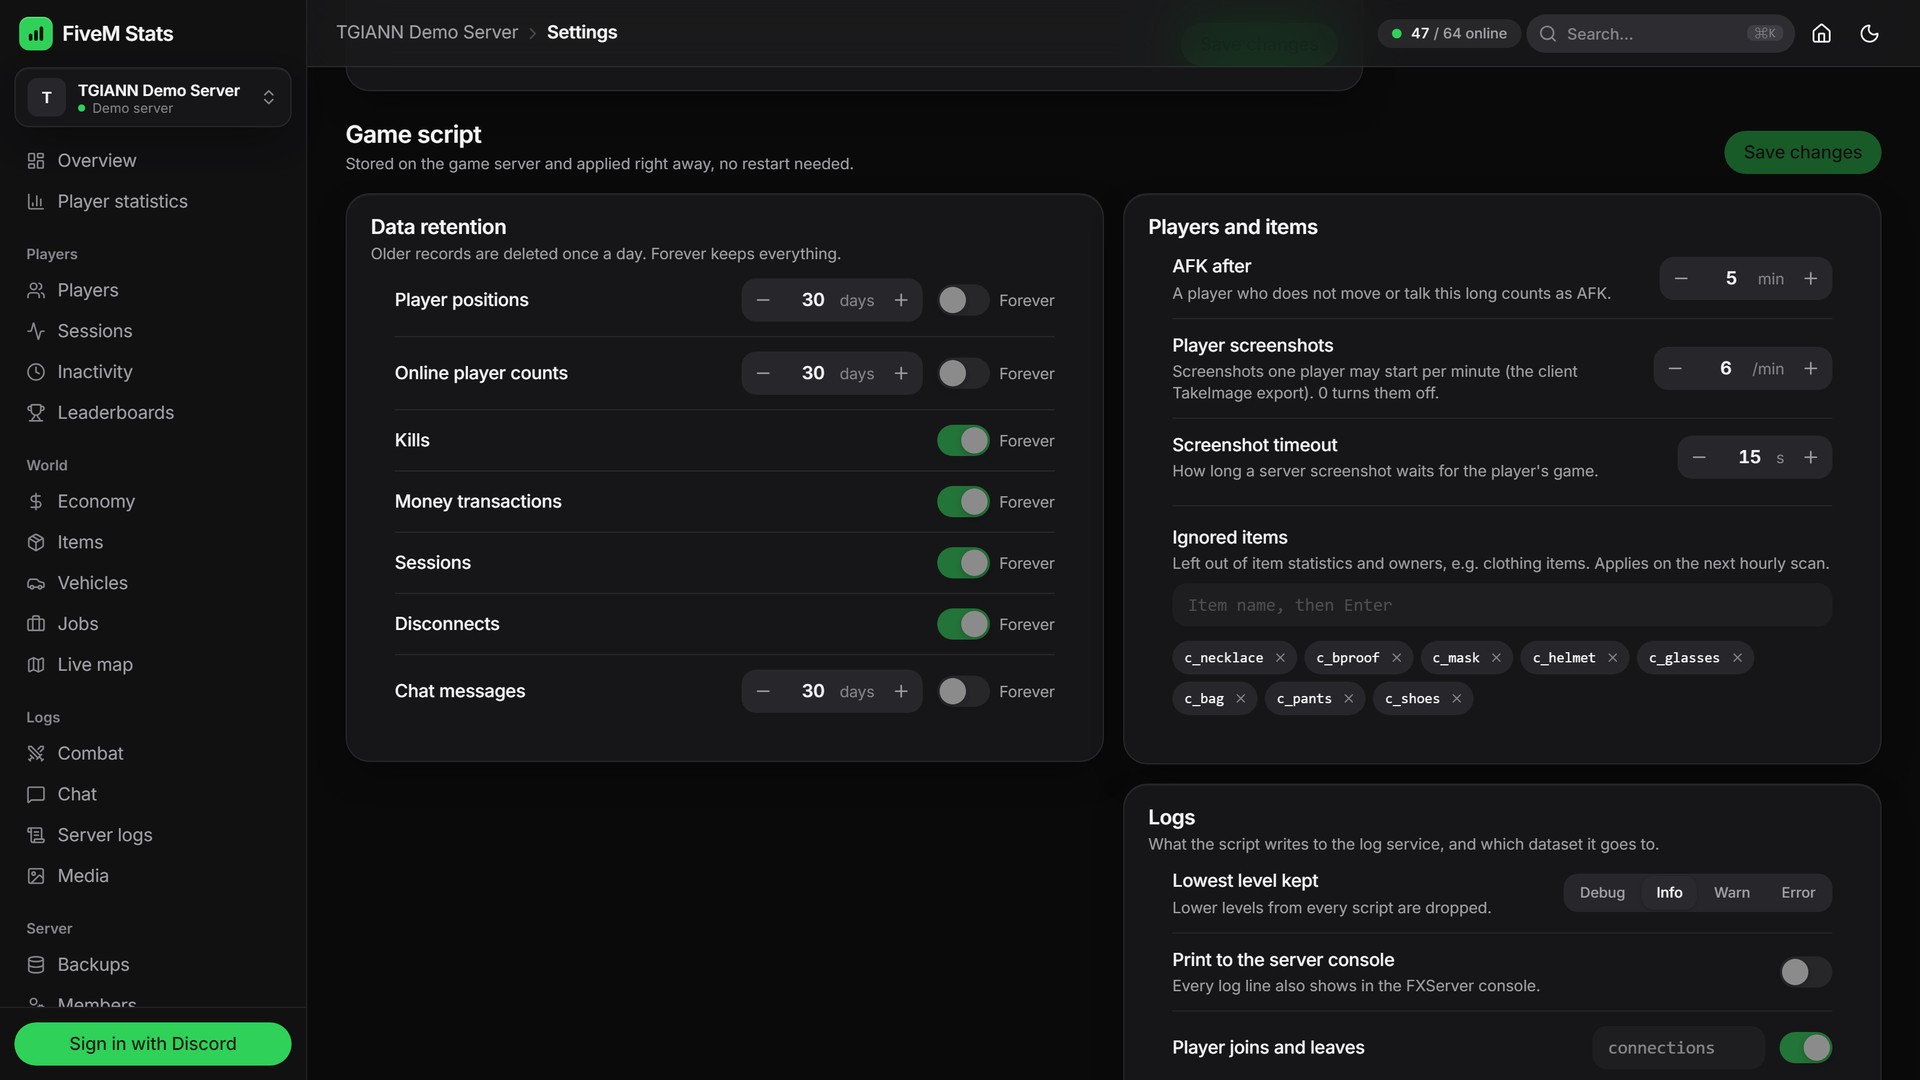
Task: Enable Forever for Player positions
Action: 963,300
